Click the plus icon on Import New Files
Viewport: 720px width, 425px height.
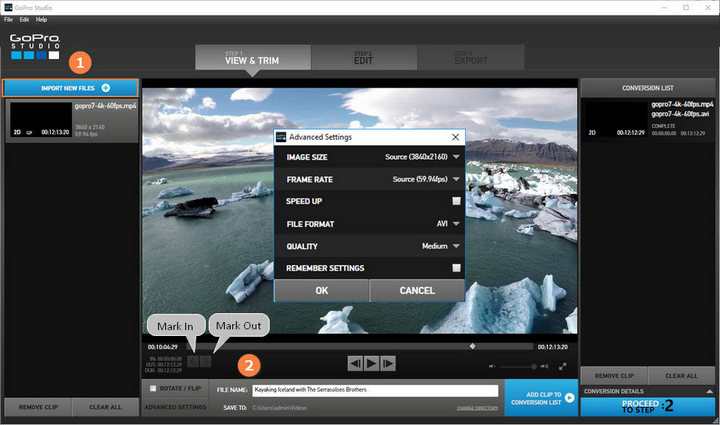pos(105,89)
